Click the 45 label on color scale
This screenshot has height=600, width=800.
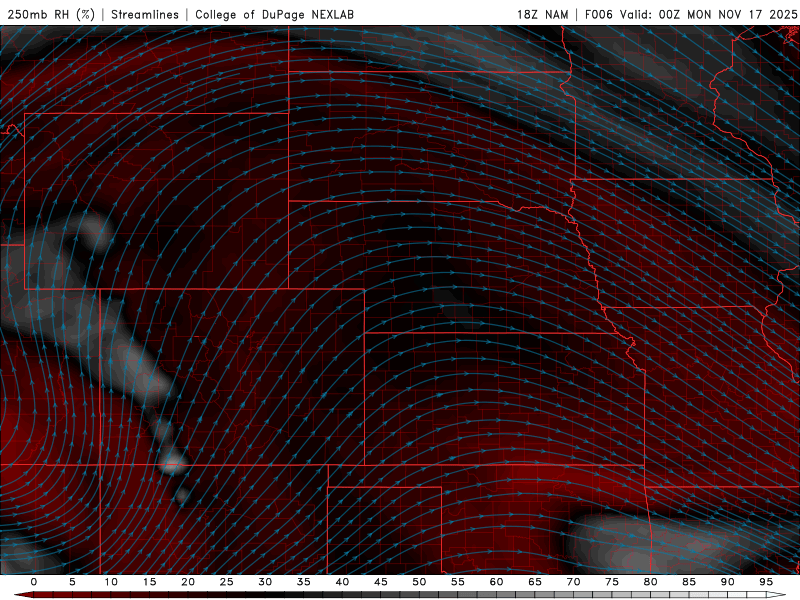tap(381, 582)
